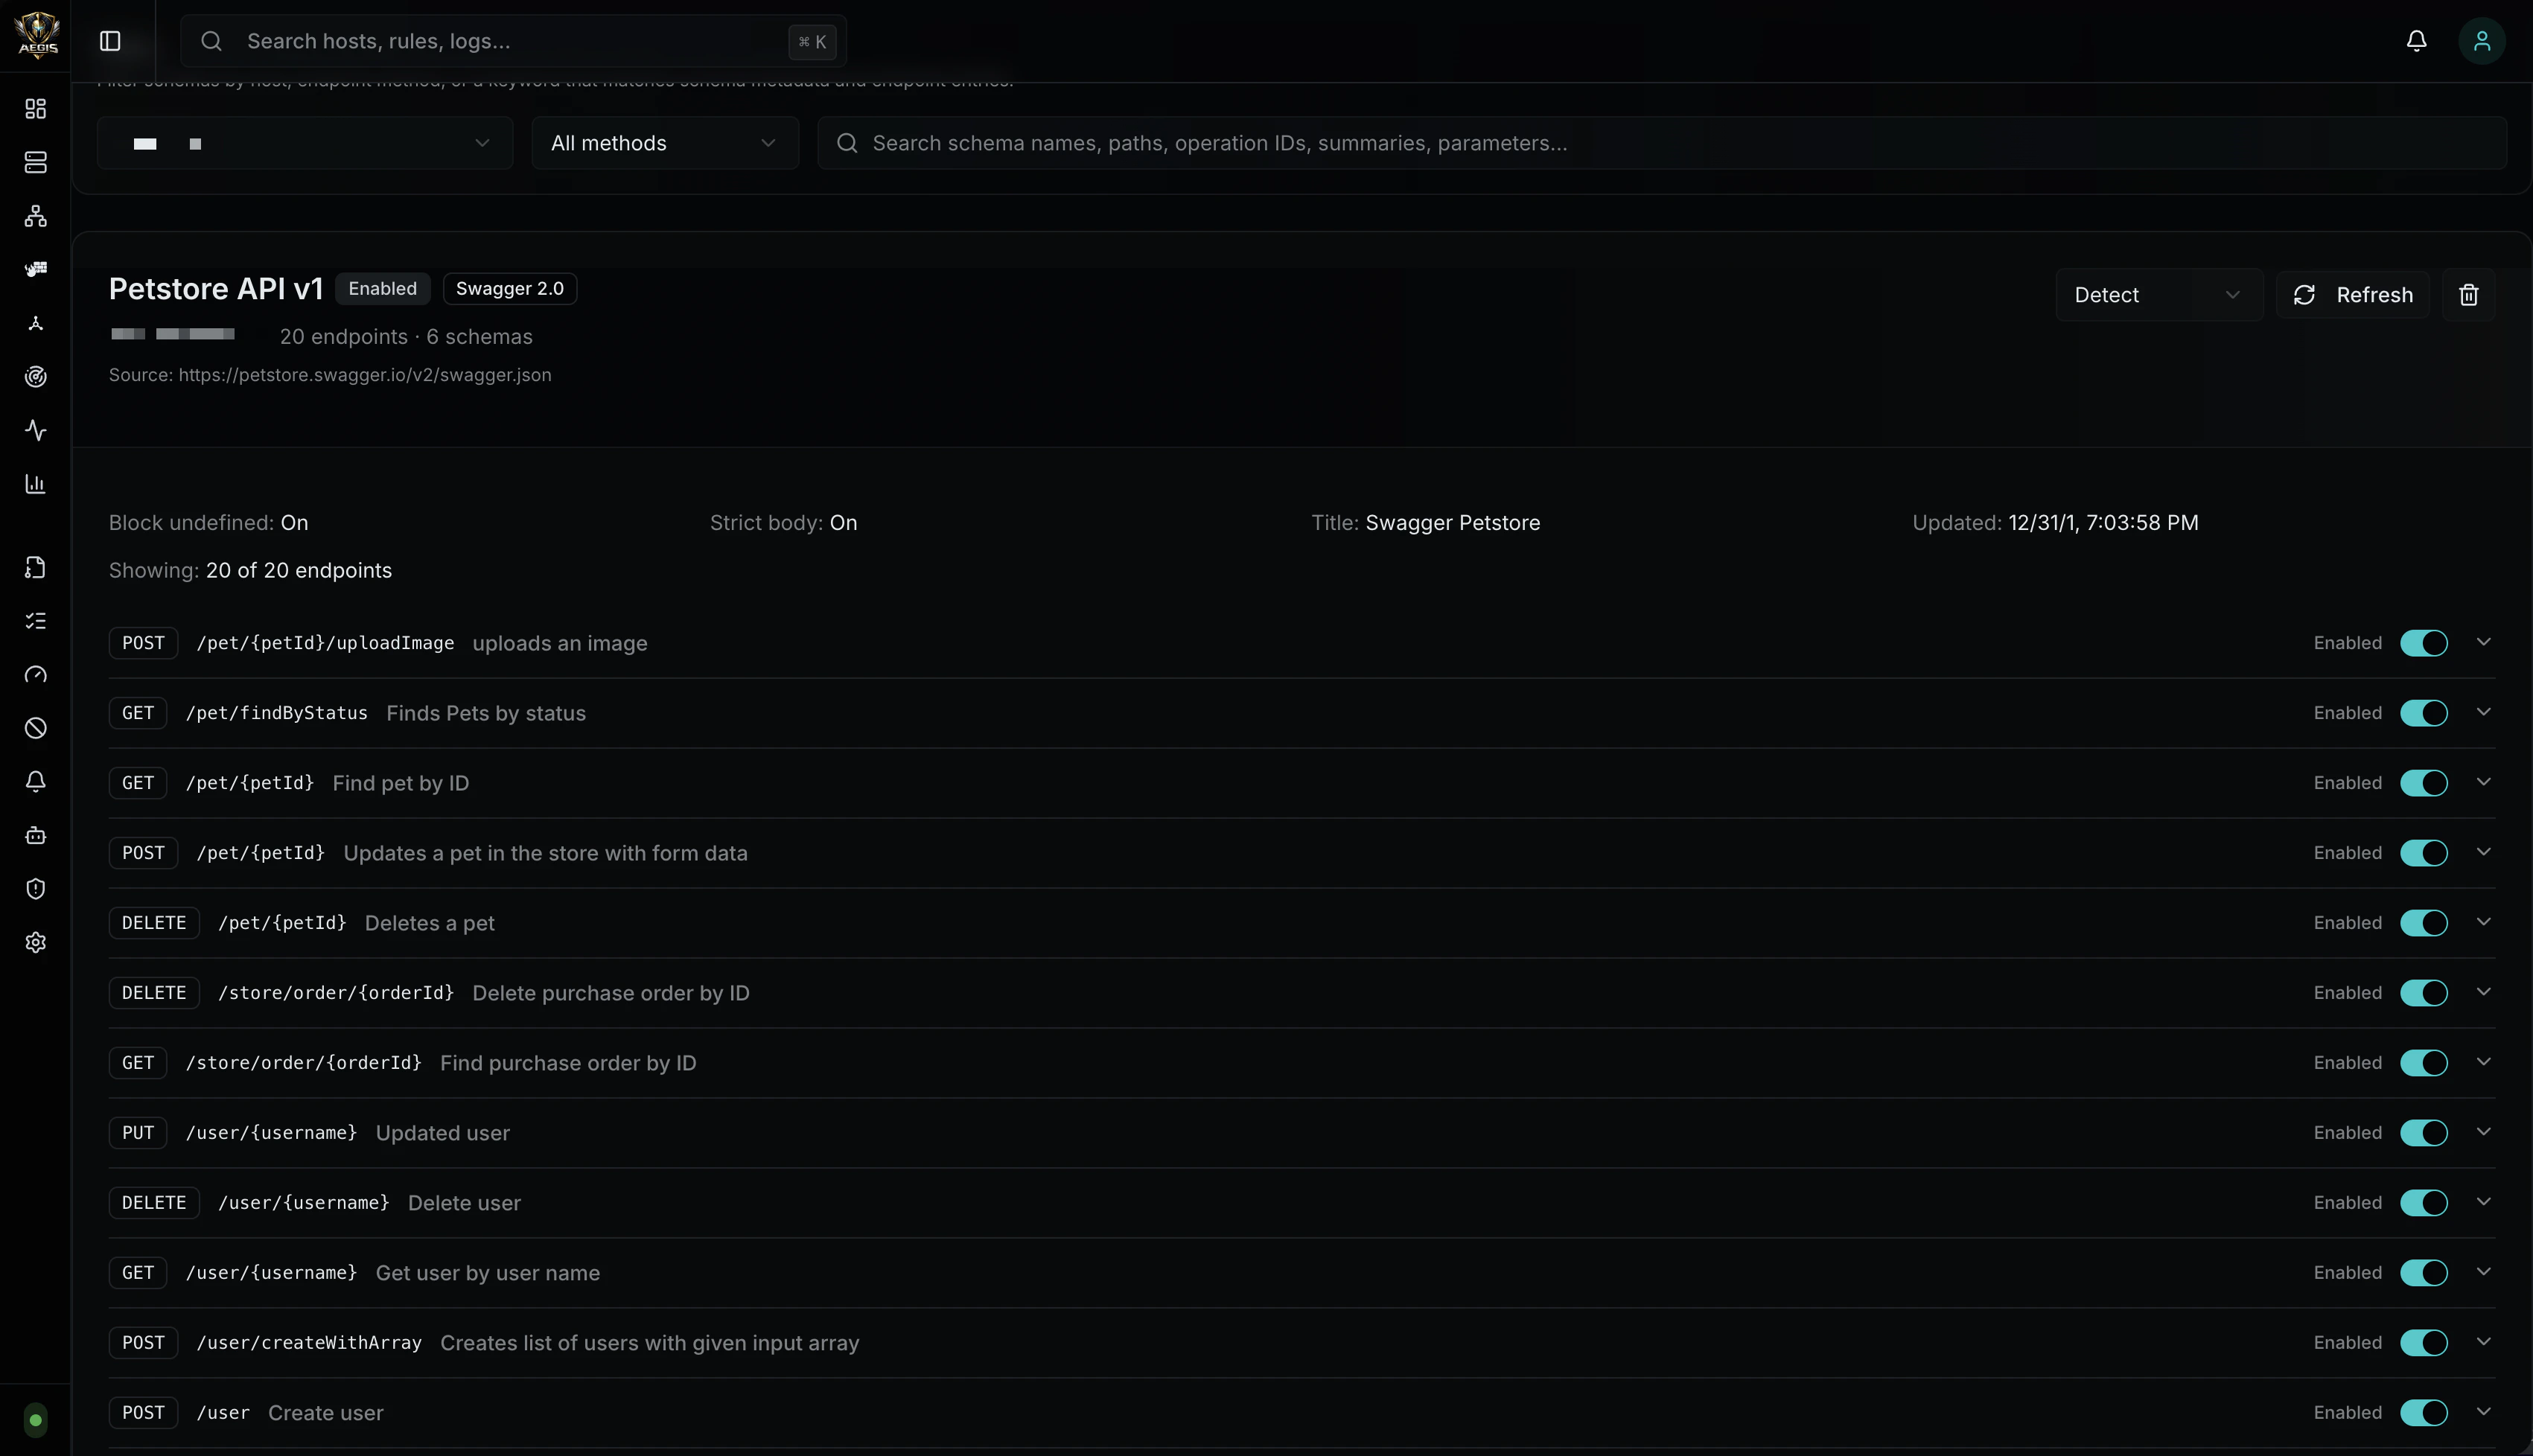Open the All methods dropdown
The image size is (2533, 1456).
[664, 143]
